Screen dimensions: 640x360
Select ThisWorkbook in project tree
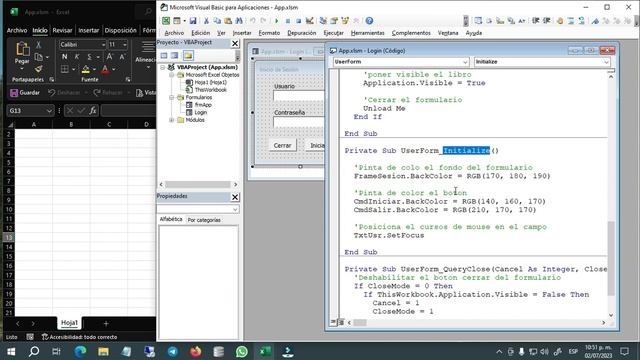pyautogui.click(x=210, y=90)
